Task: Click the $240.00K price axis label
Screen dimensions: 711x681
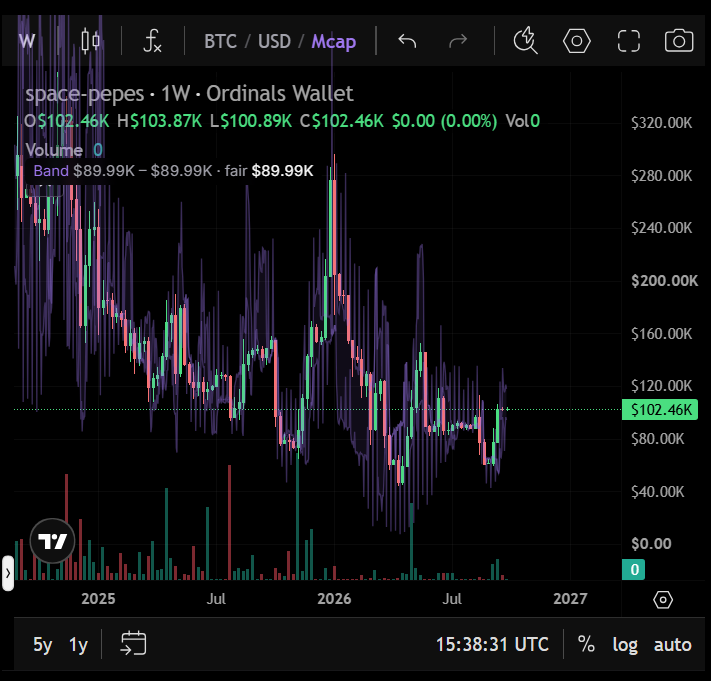Action: click(662, 228)
